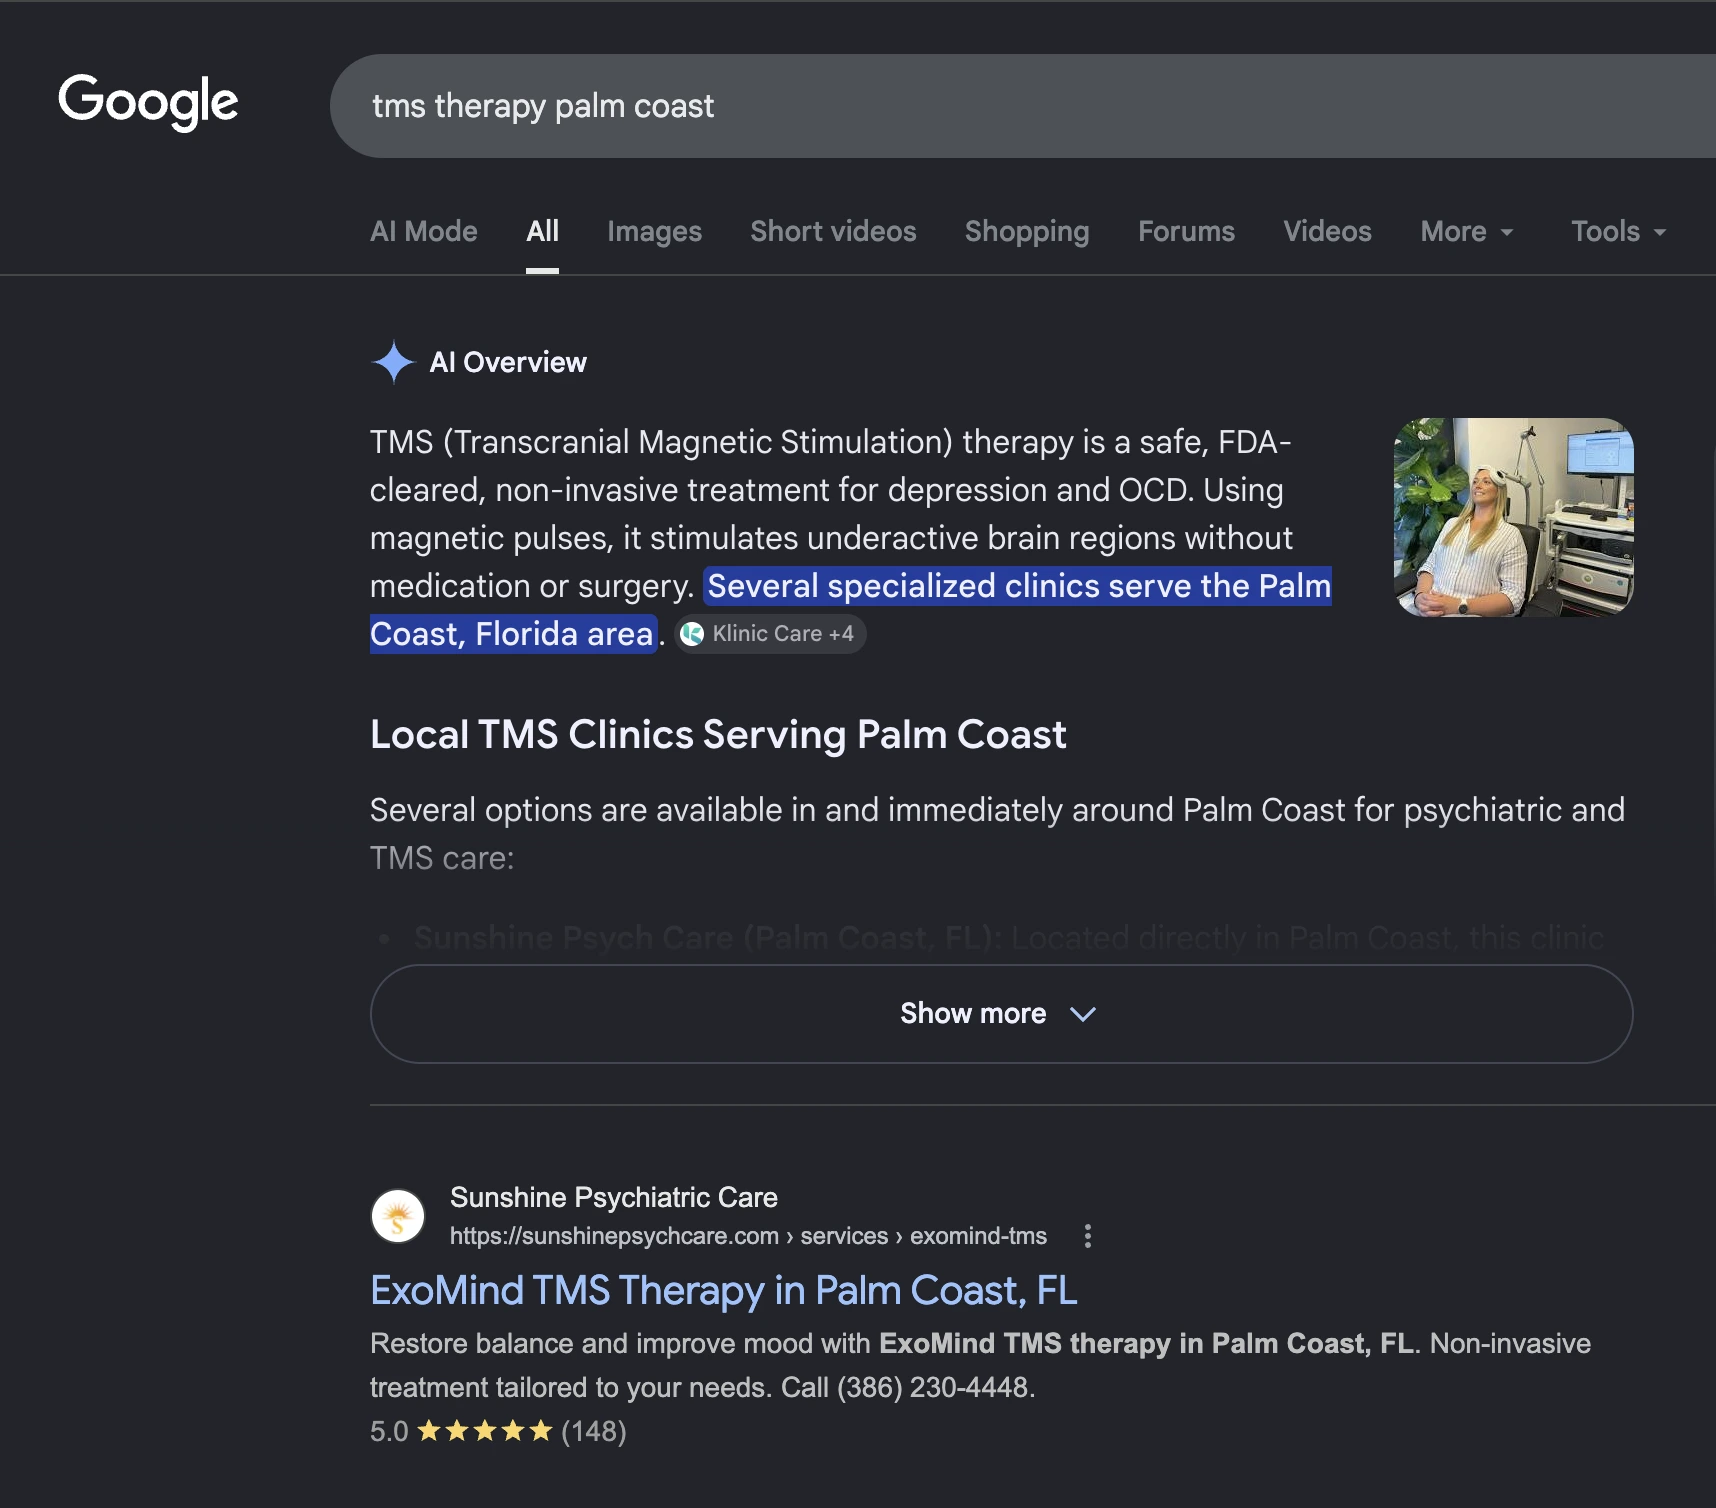The height and width of the screenshot is (1508, 1716).
Task: Select the All results tab
Action: [x=542, y=231]
